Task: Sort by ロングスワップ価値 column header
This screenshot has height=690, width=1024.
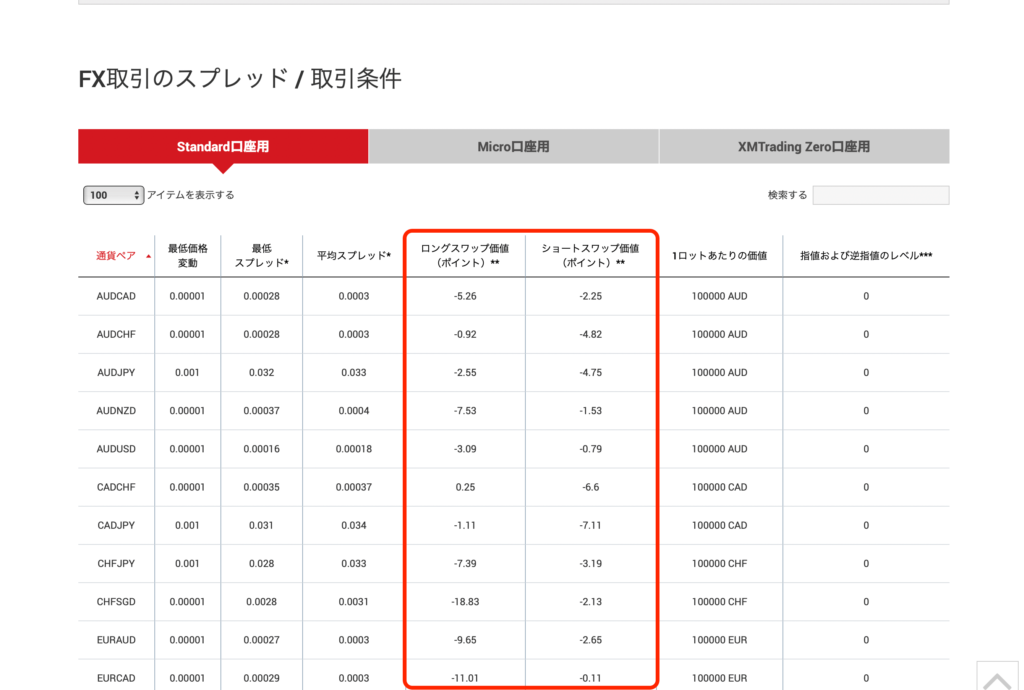Action: [x=465, y=255]
